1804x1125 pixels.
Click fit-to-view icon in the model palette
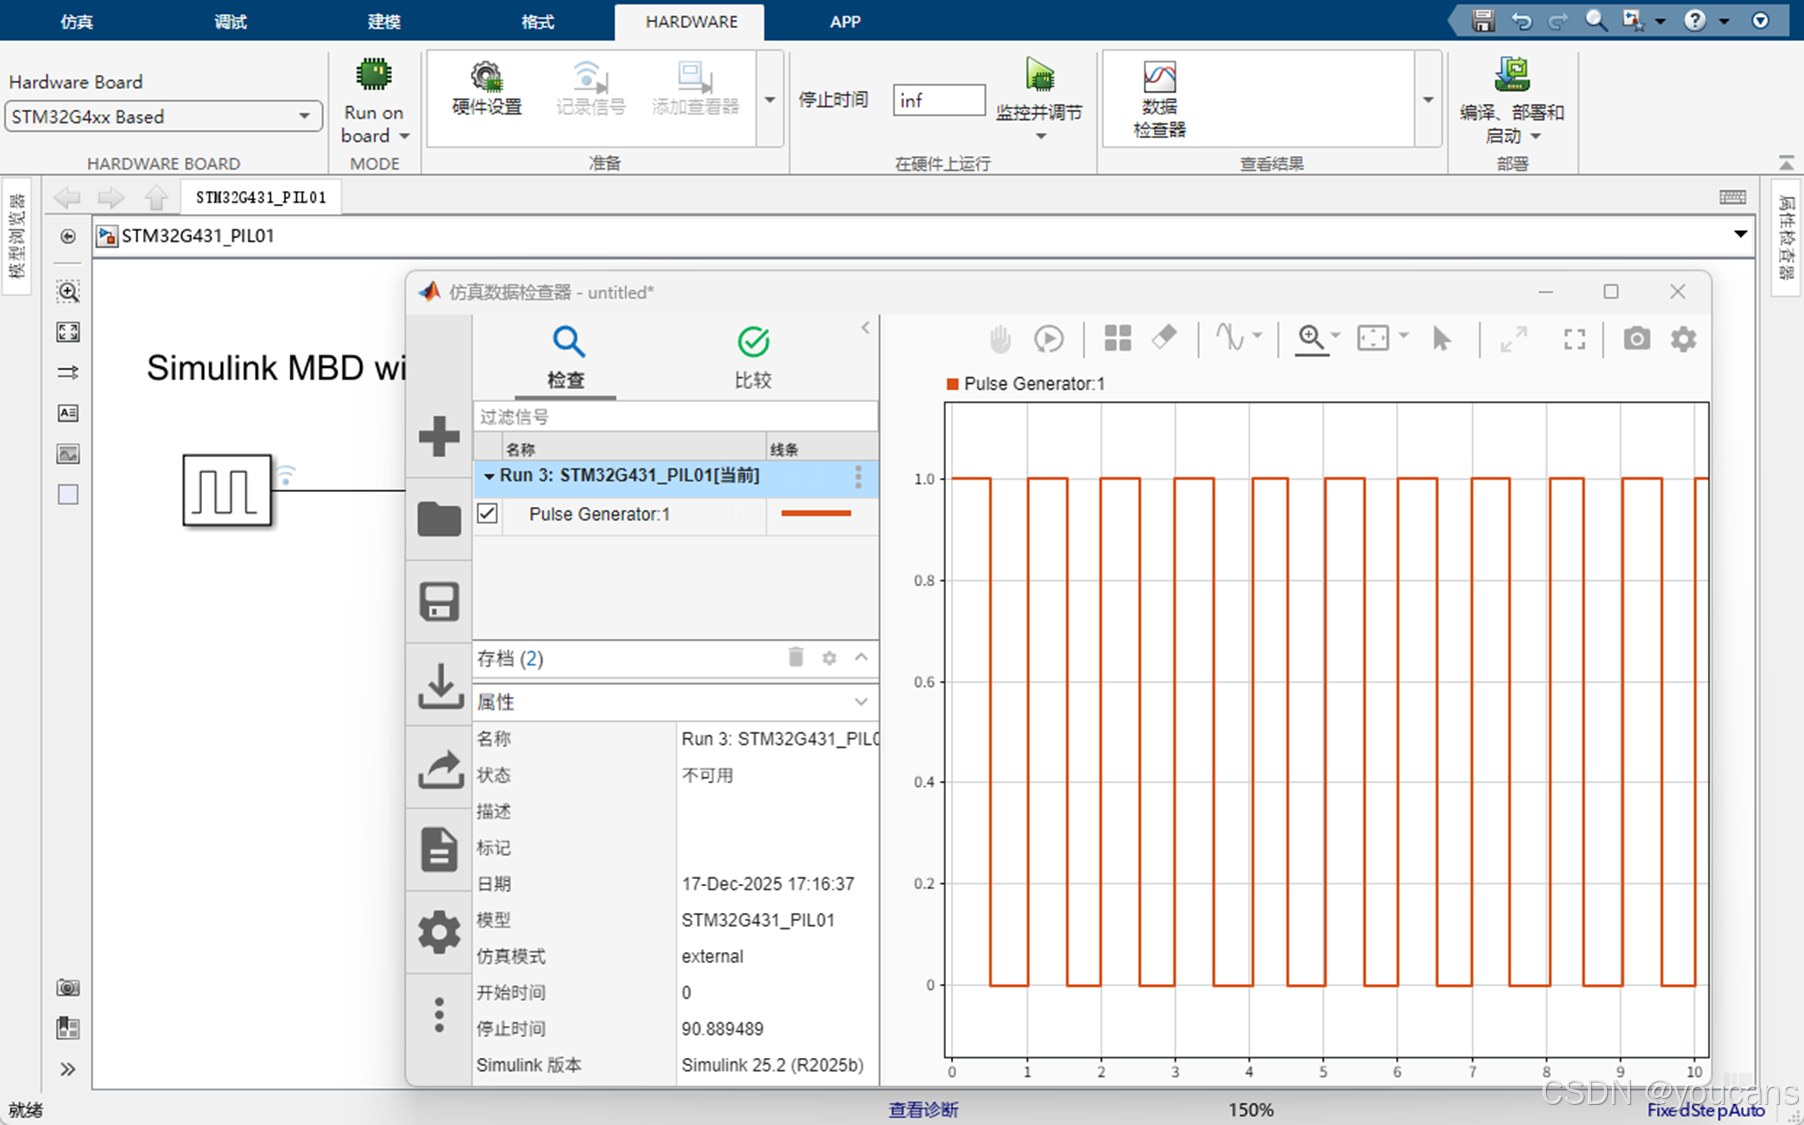coord(68,332)
